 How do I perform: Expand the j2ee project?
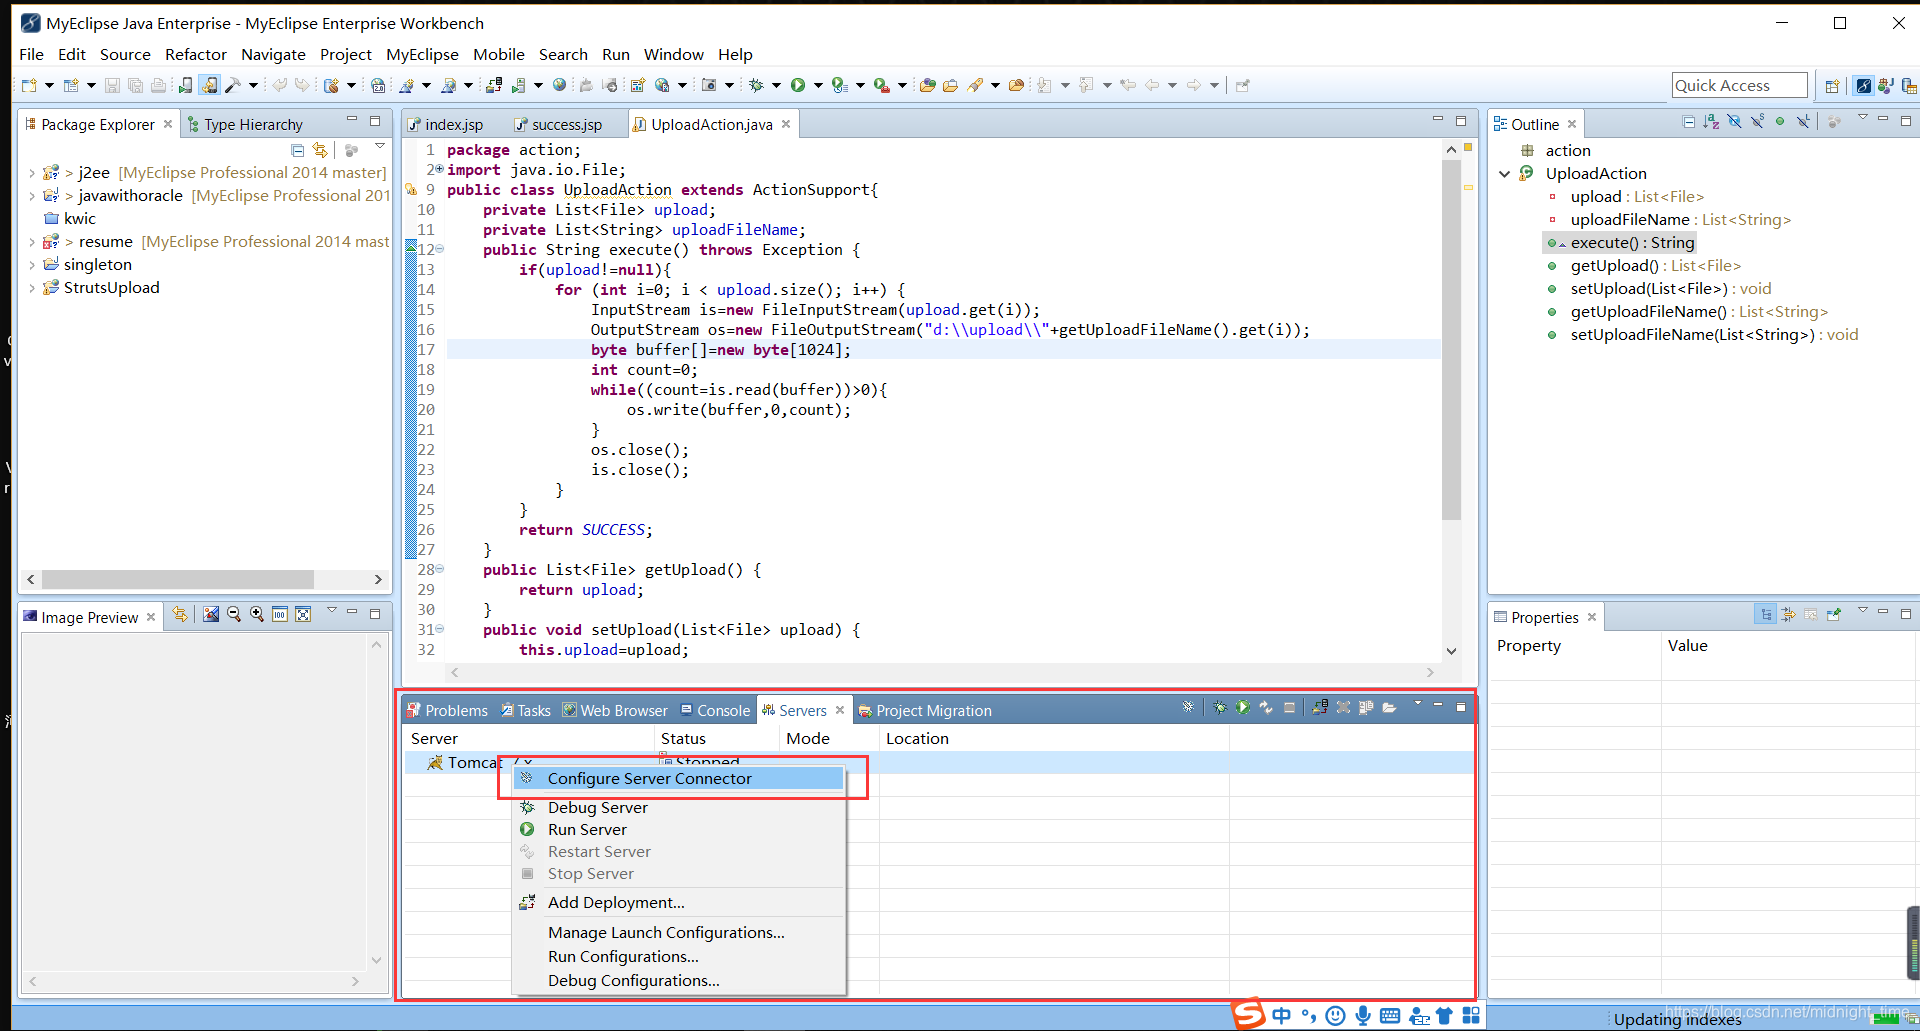coord(32,173)
